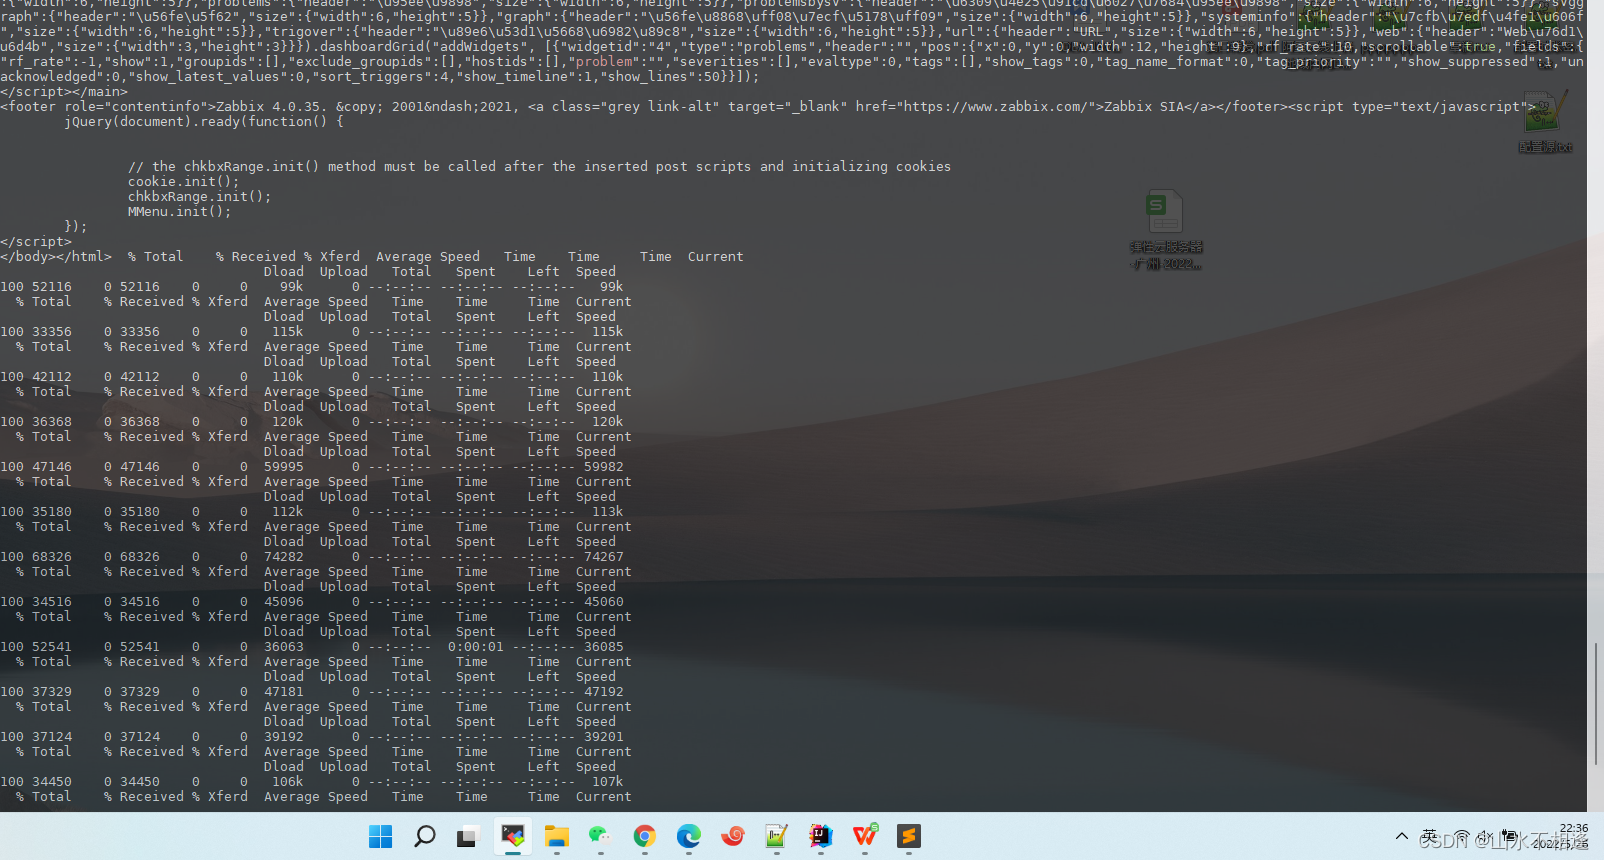The image size is (1604, 860).
Task: Click the '59995' average download speed value
Action: (x=284, y=466)
